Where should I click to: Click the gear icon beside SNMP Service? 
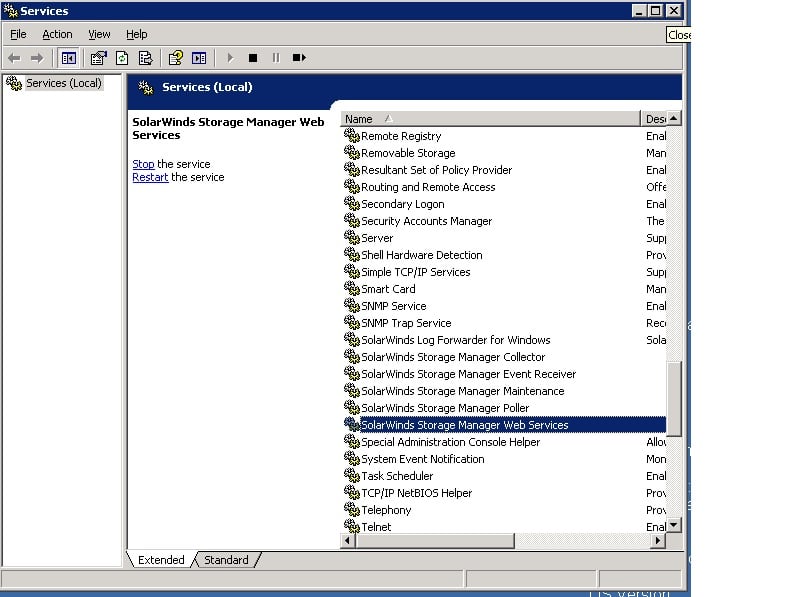[352, 305]
